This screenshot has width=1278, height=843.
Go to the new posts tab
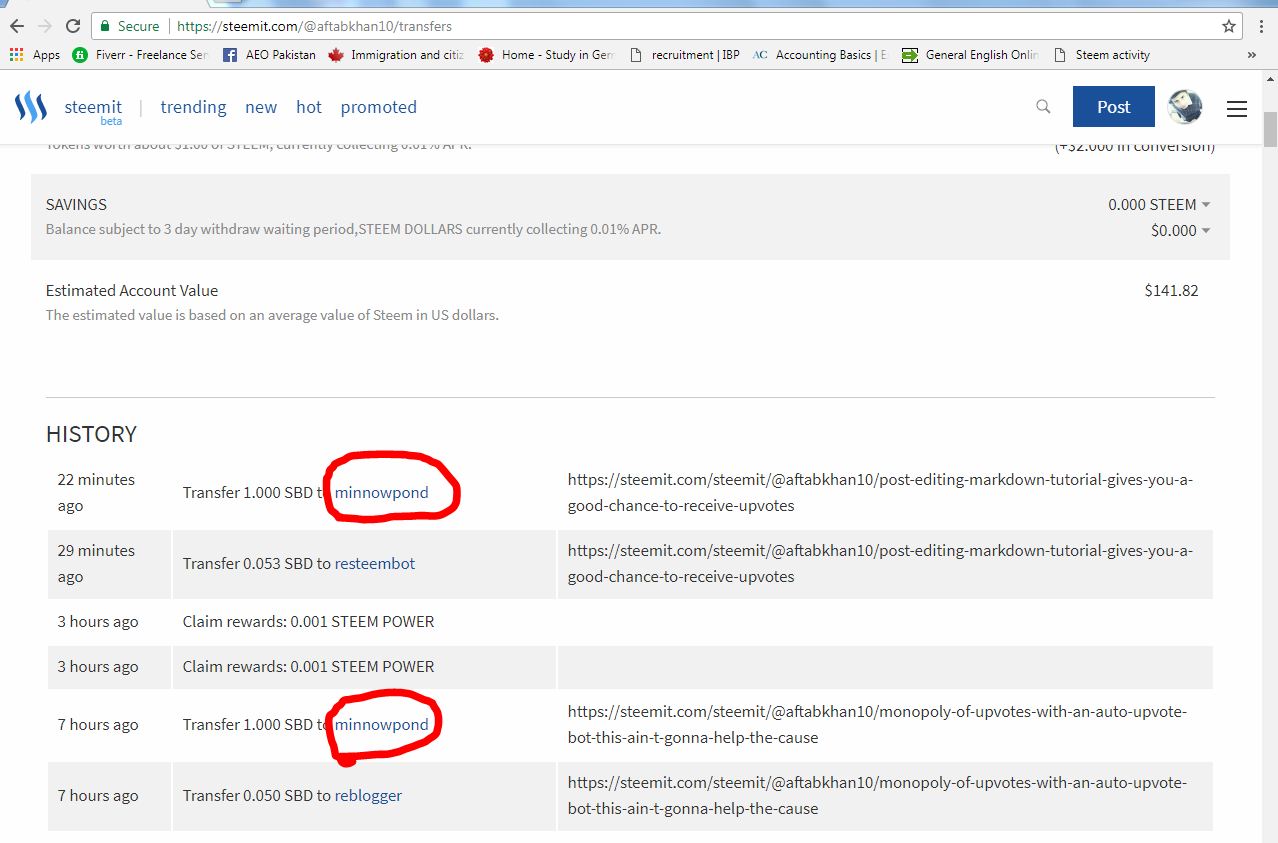(261, 107)
